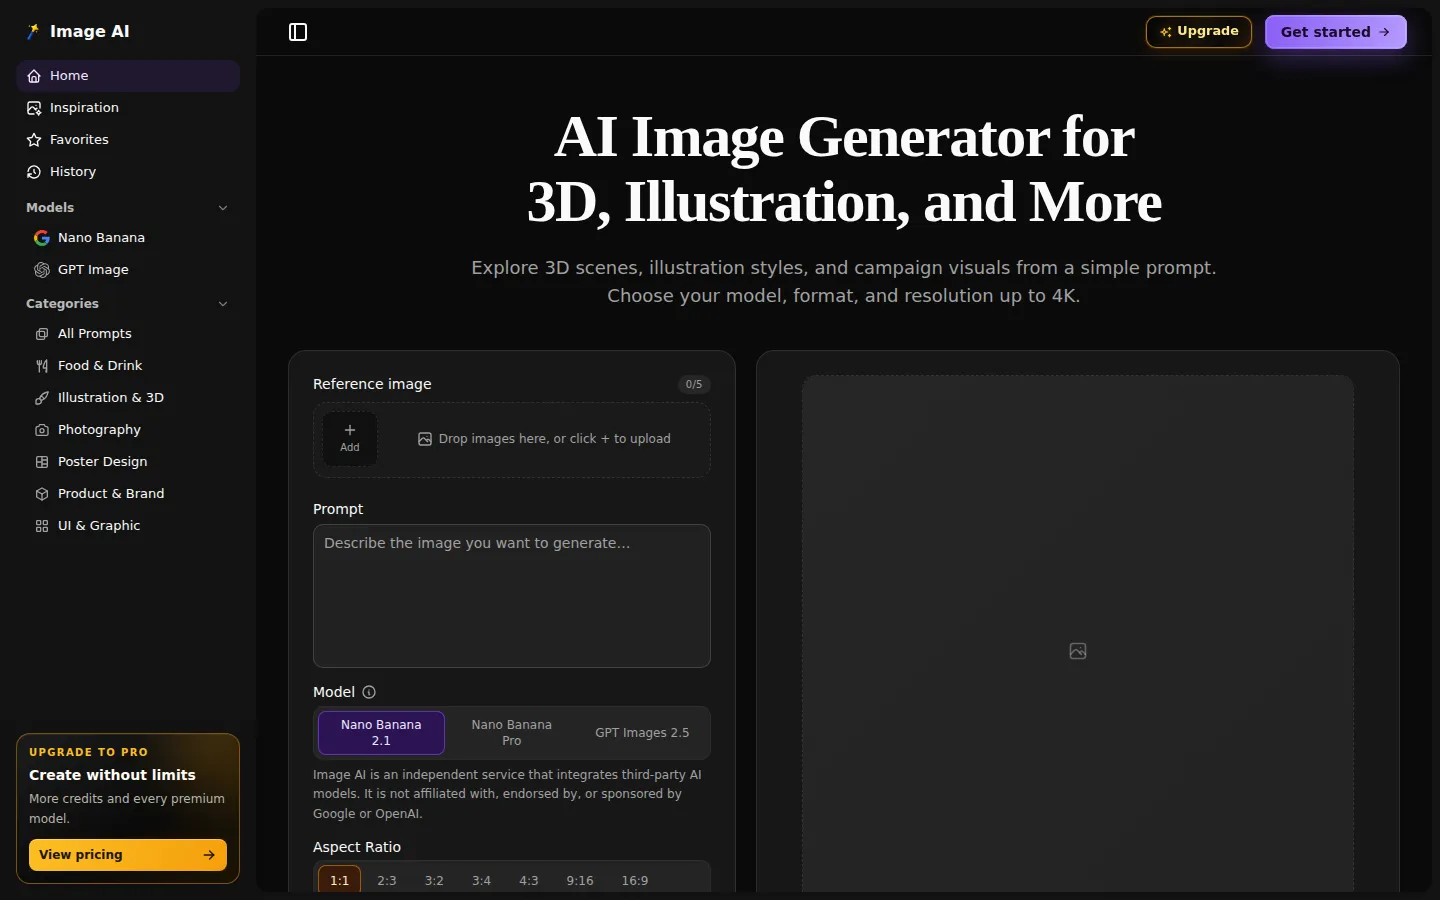Click the Food & Drink utensils icon
Image resolution: width=1440 pixels, height=900 pixels.
pyautogui.click(x=42, y=366)
